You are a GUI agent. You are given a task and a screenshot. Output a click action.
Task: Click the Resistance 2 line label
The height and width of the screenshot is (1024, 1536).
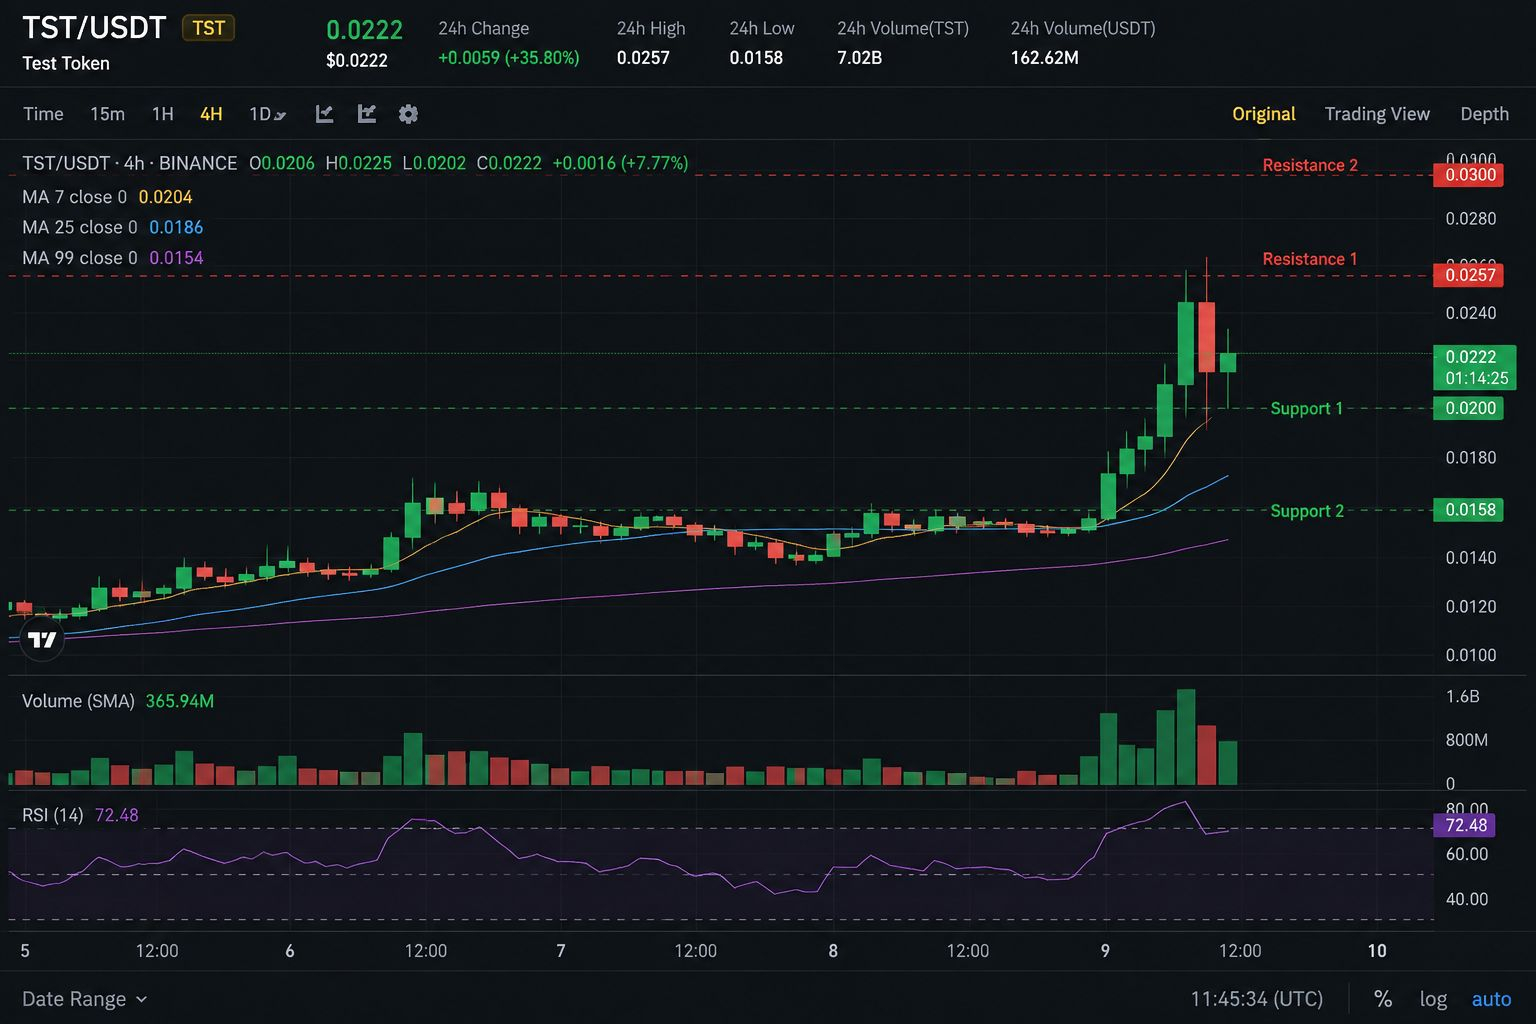[1310, 165]
